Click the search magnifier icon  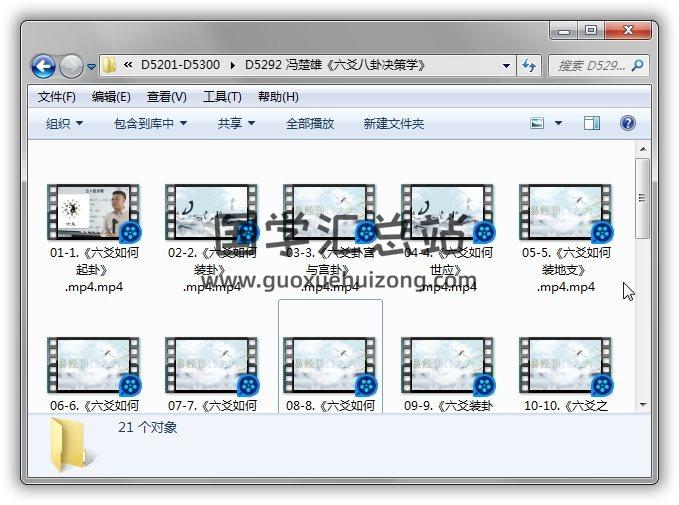click(x=637, y=66)
